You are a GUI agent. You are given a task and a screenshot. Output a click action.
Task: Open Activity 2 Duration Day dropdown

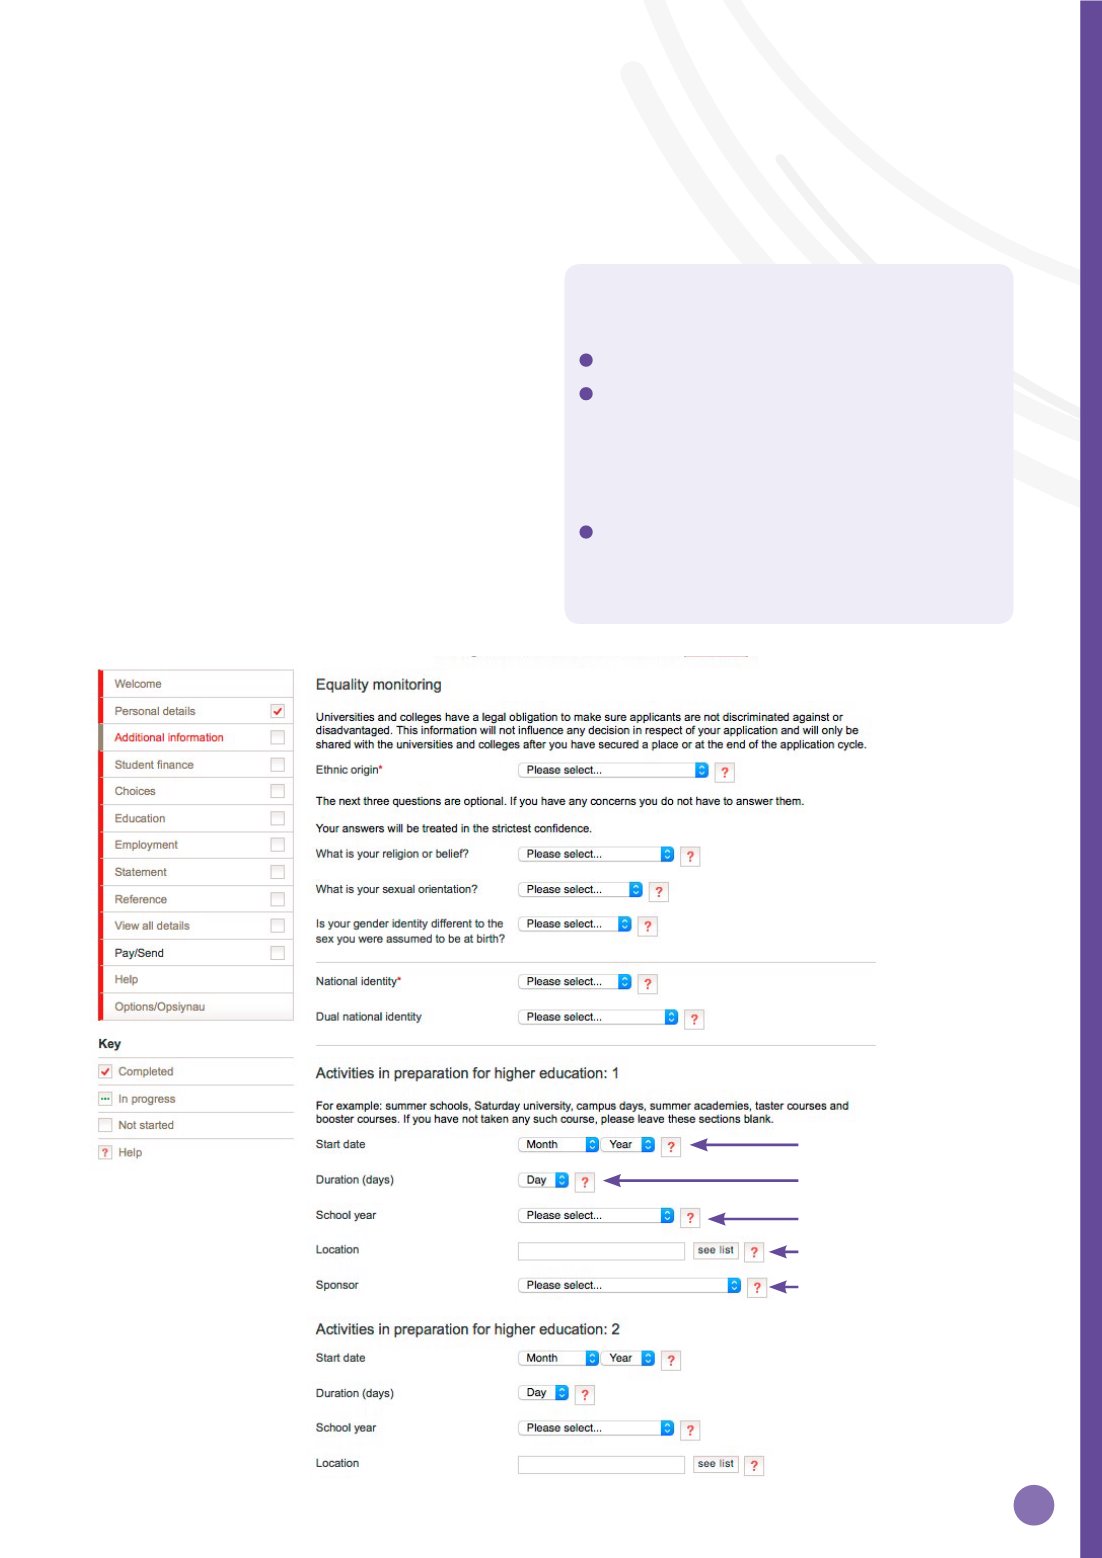point(543,1392)
